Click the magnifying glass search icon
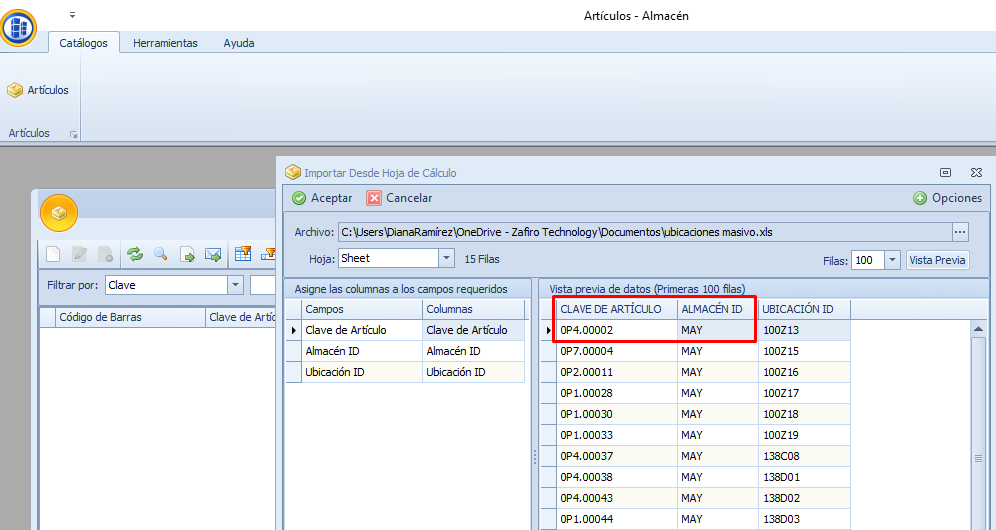Viewport: 996px width, 530px height. (x=160, y=254)
